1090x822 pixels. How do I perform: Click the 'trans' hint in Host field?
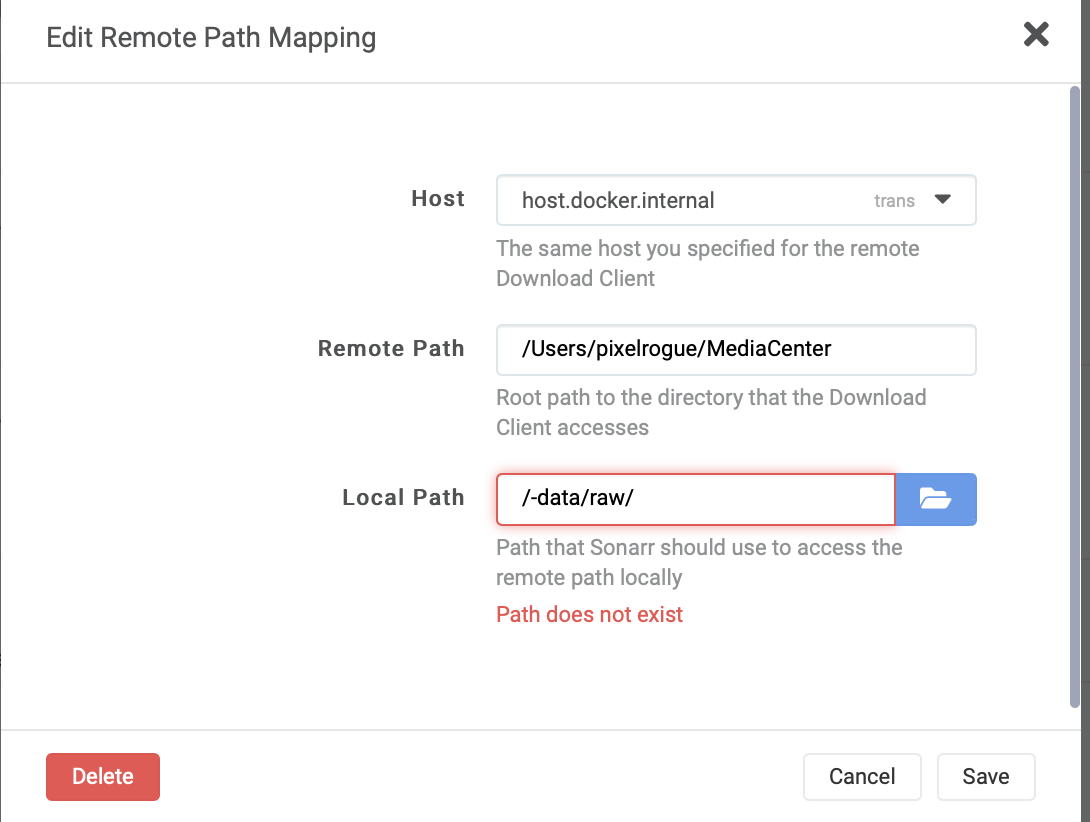point(894,201)
